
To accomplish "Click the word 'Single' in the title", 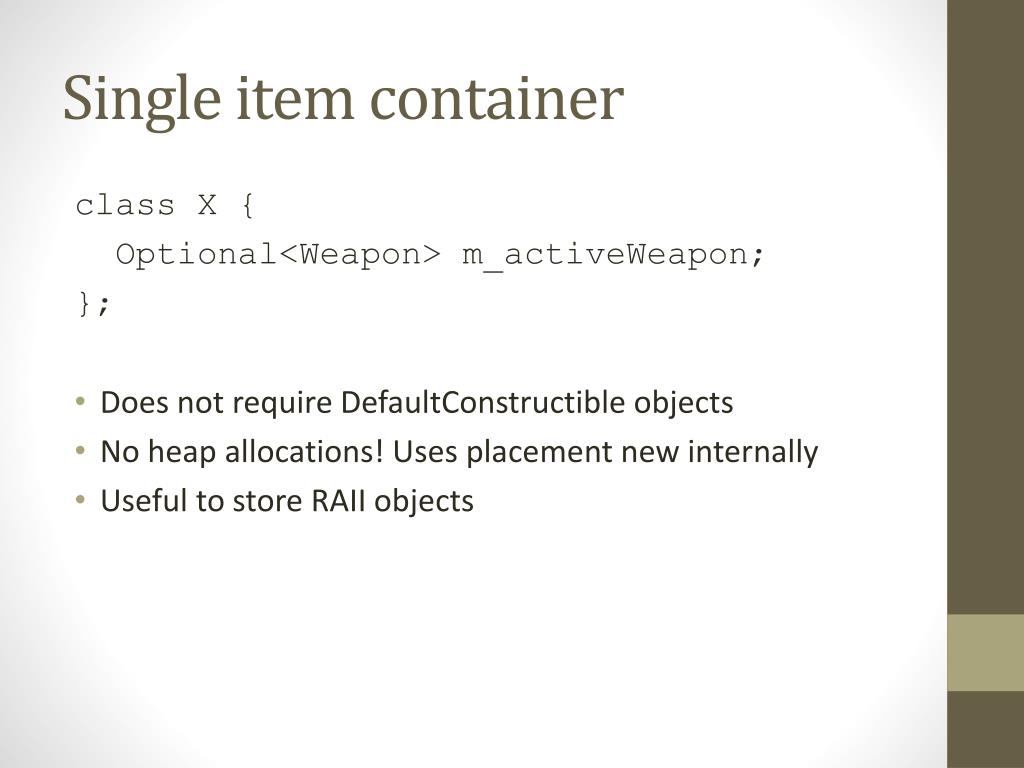I will (x=142, y=101).
